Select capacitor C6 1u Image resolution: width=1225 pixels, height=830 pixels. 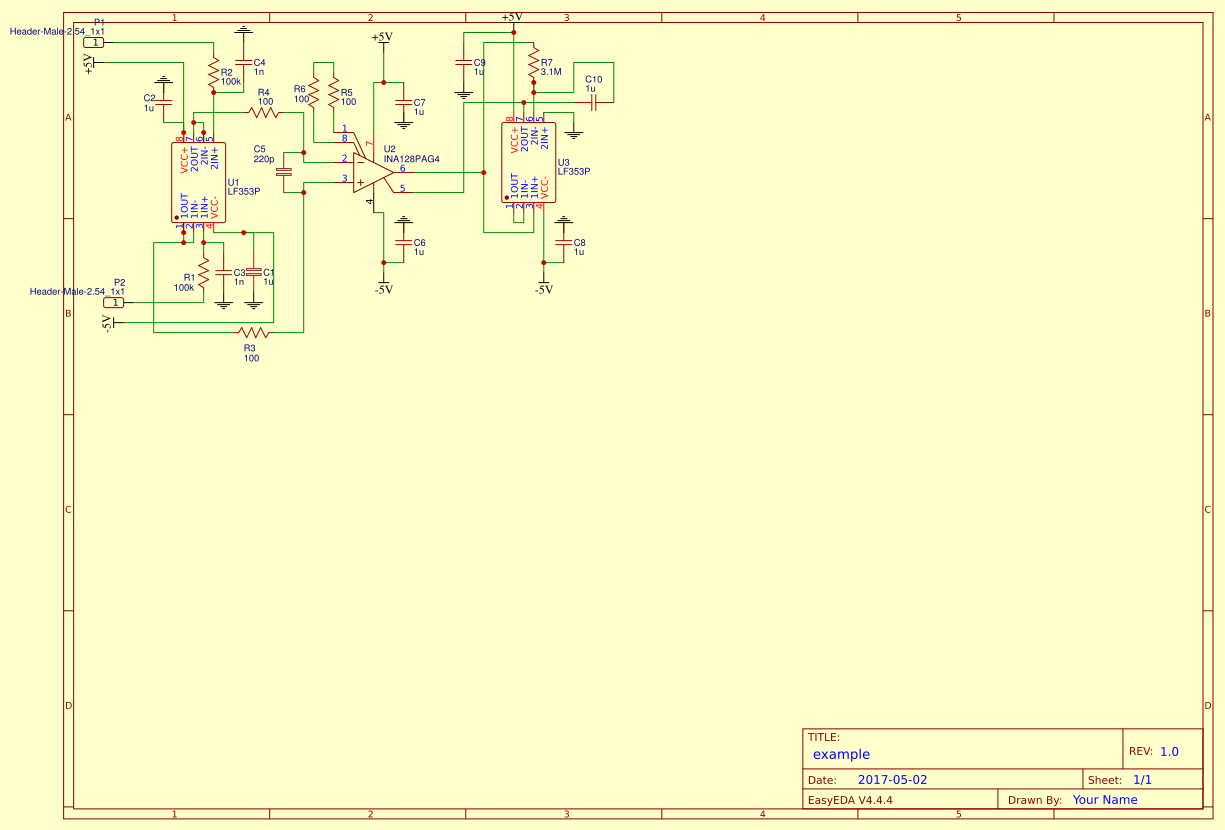403,242
